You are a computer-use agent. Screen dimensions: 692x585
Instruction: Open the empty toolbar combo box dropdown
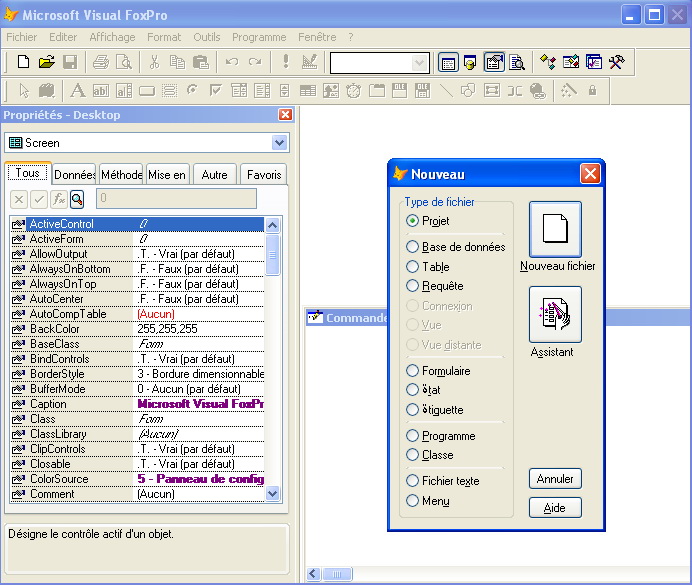[419, 63]
